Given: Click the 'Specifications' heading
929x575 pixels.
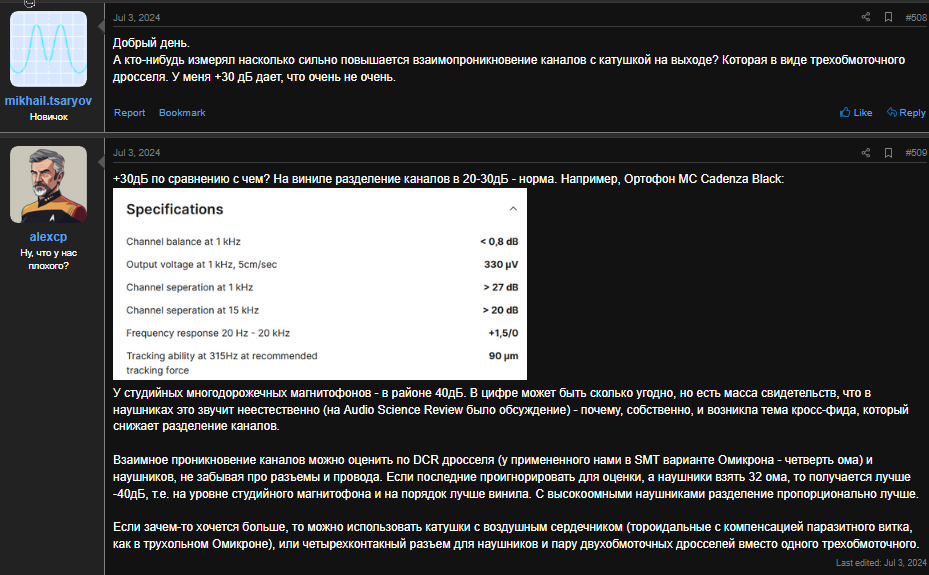Looking at the screenshot, I should click(x=175, y=209).
